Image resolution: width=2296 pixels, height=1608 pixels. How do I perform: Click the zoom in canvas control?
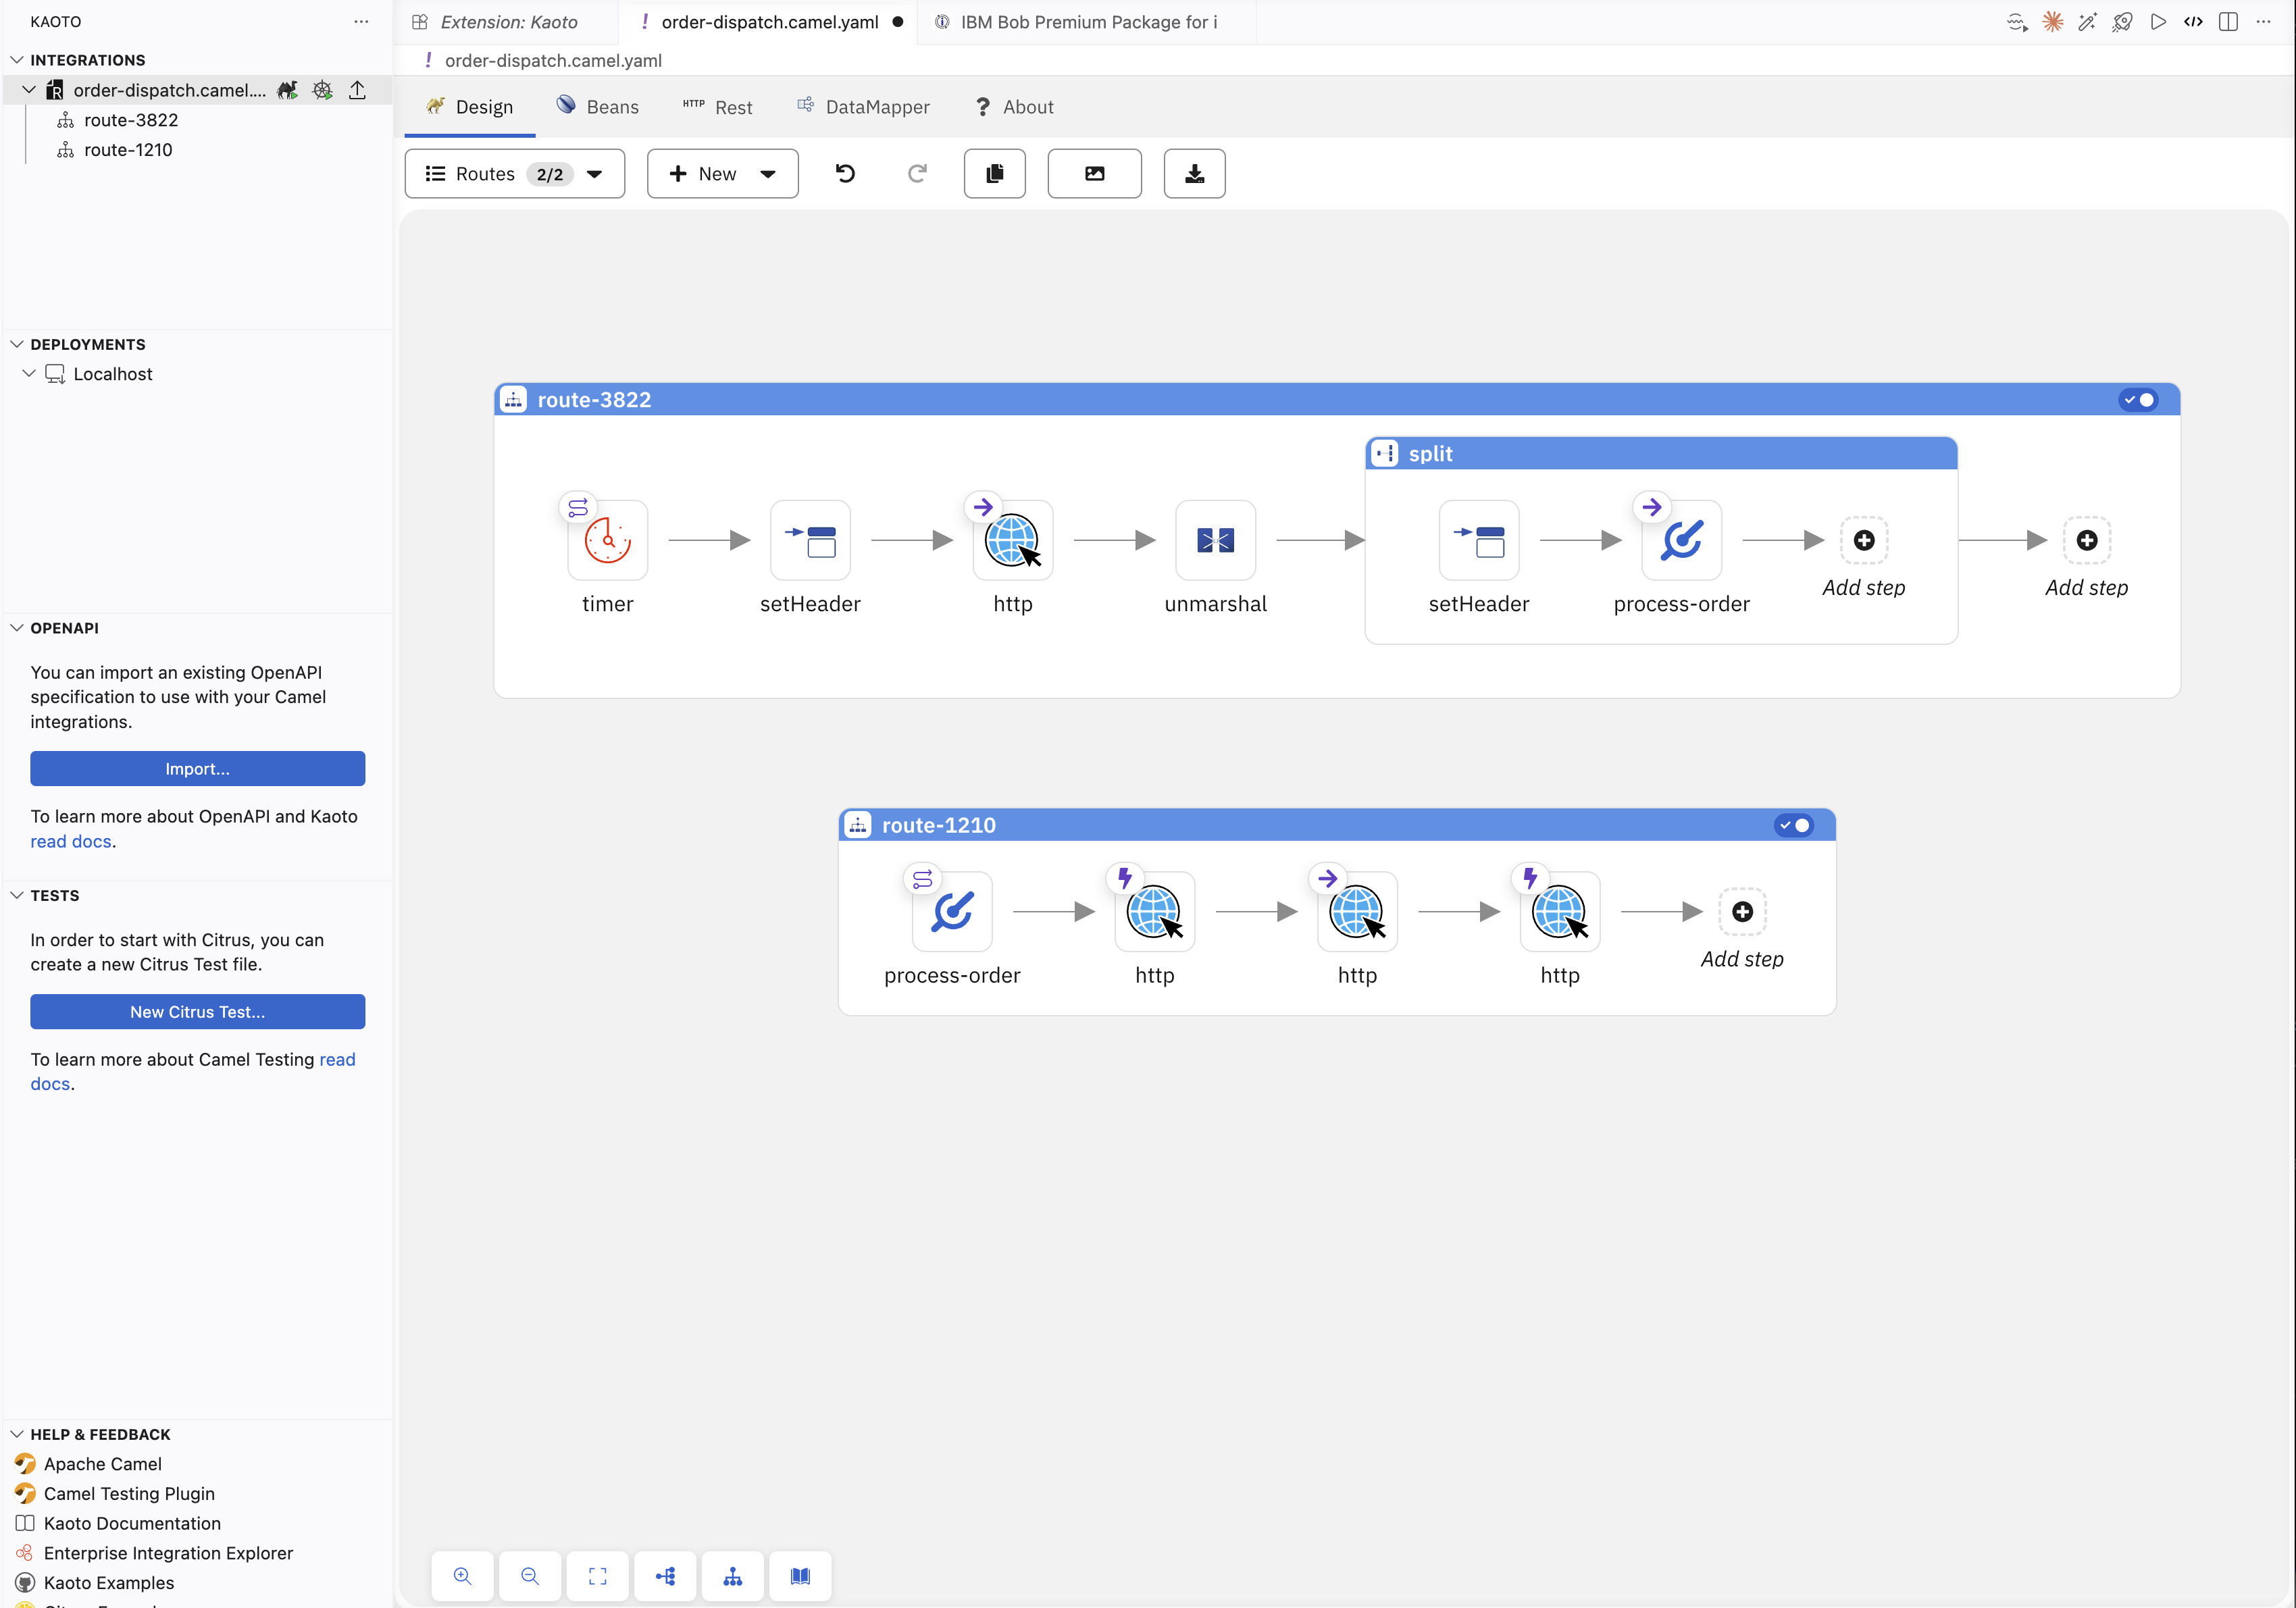(462, 1576)
